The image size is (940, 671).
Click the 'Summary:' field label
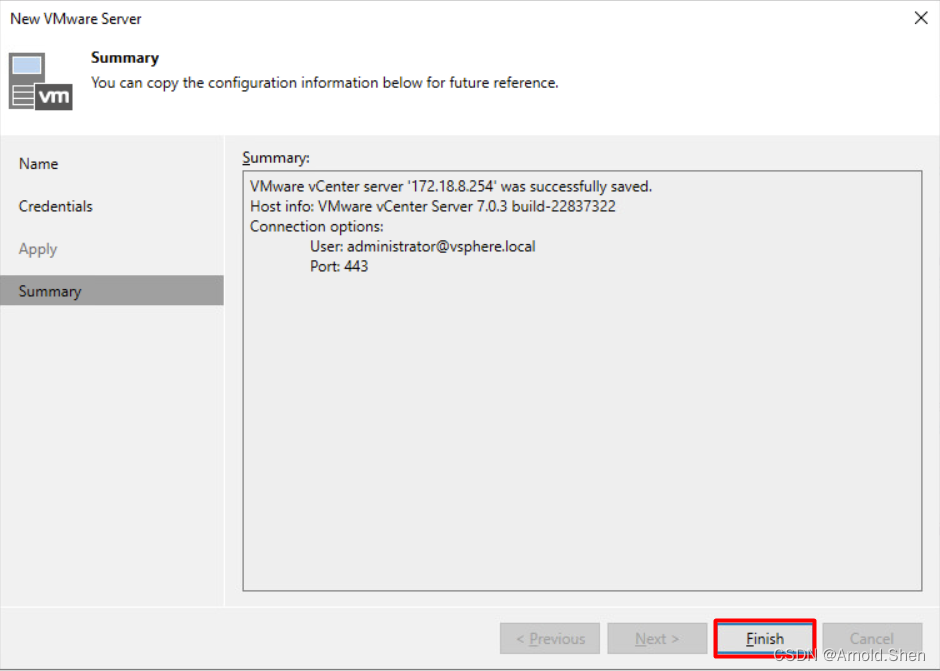276,158
